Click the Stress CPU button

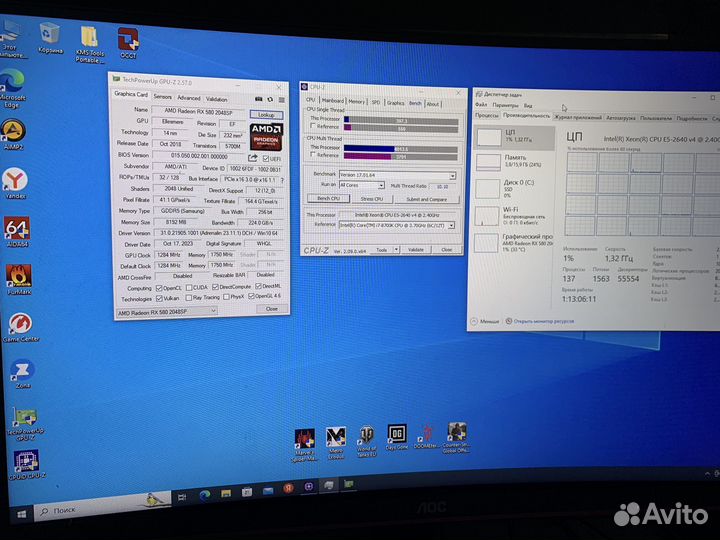point(371,199)
